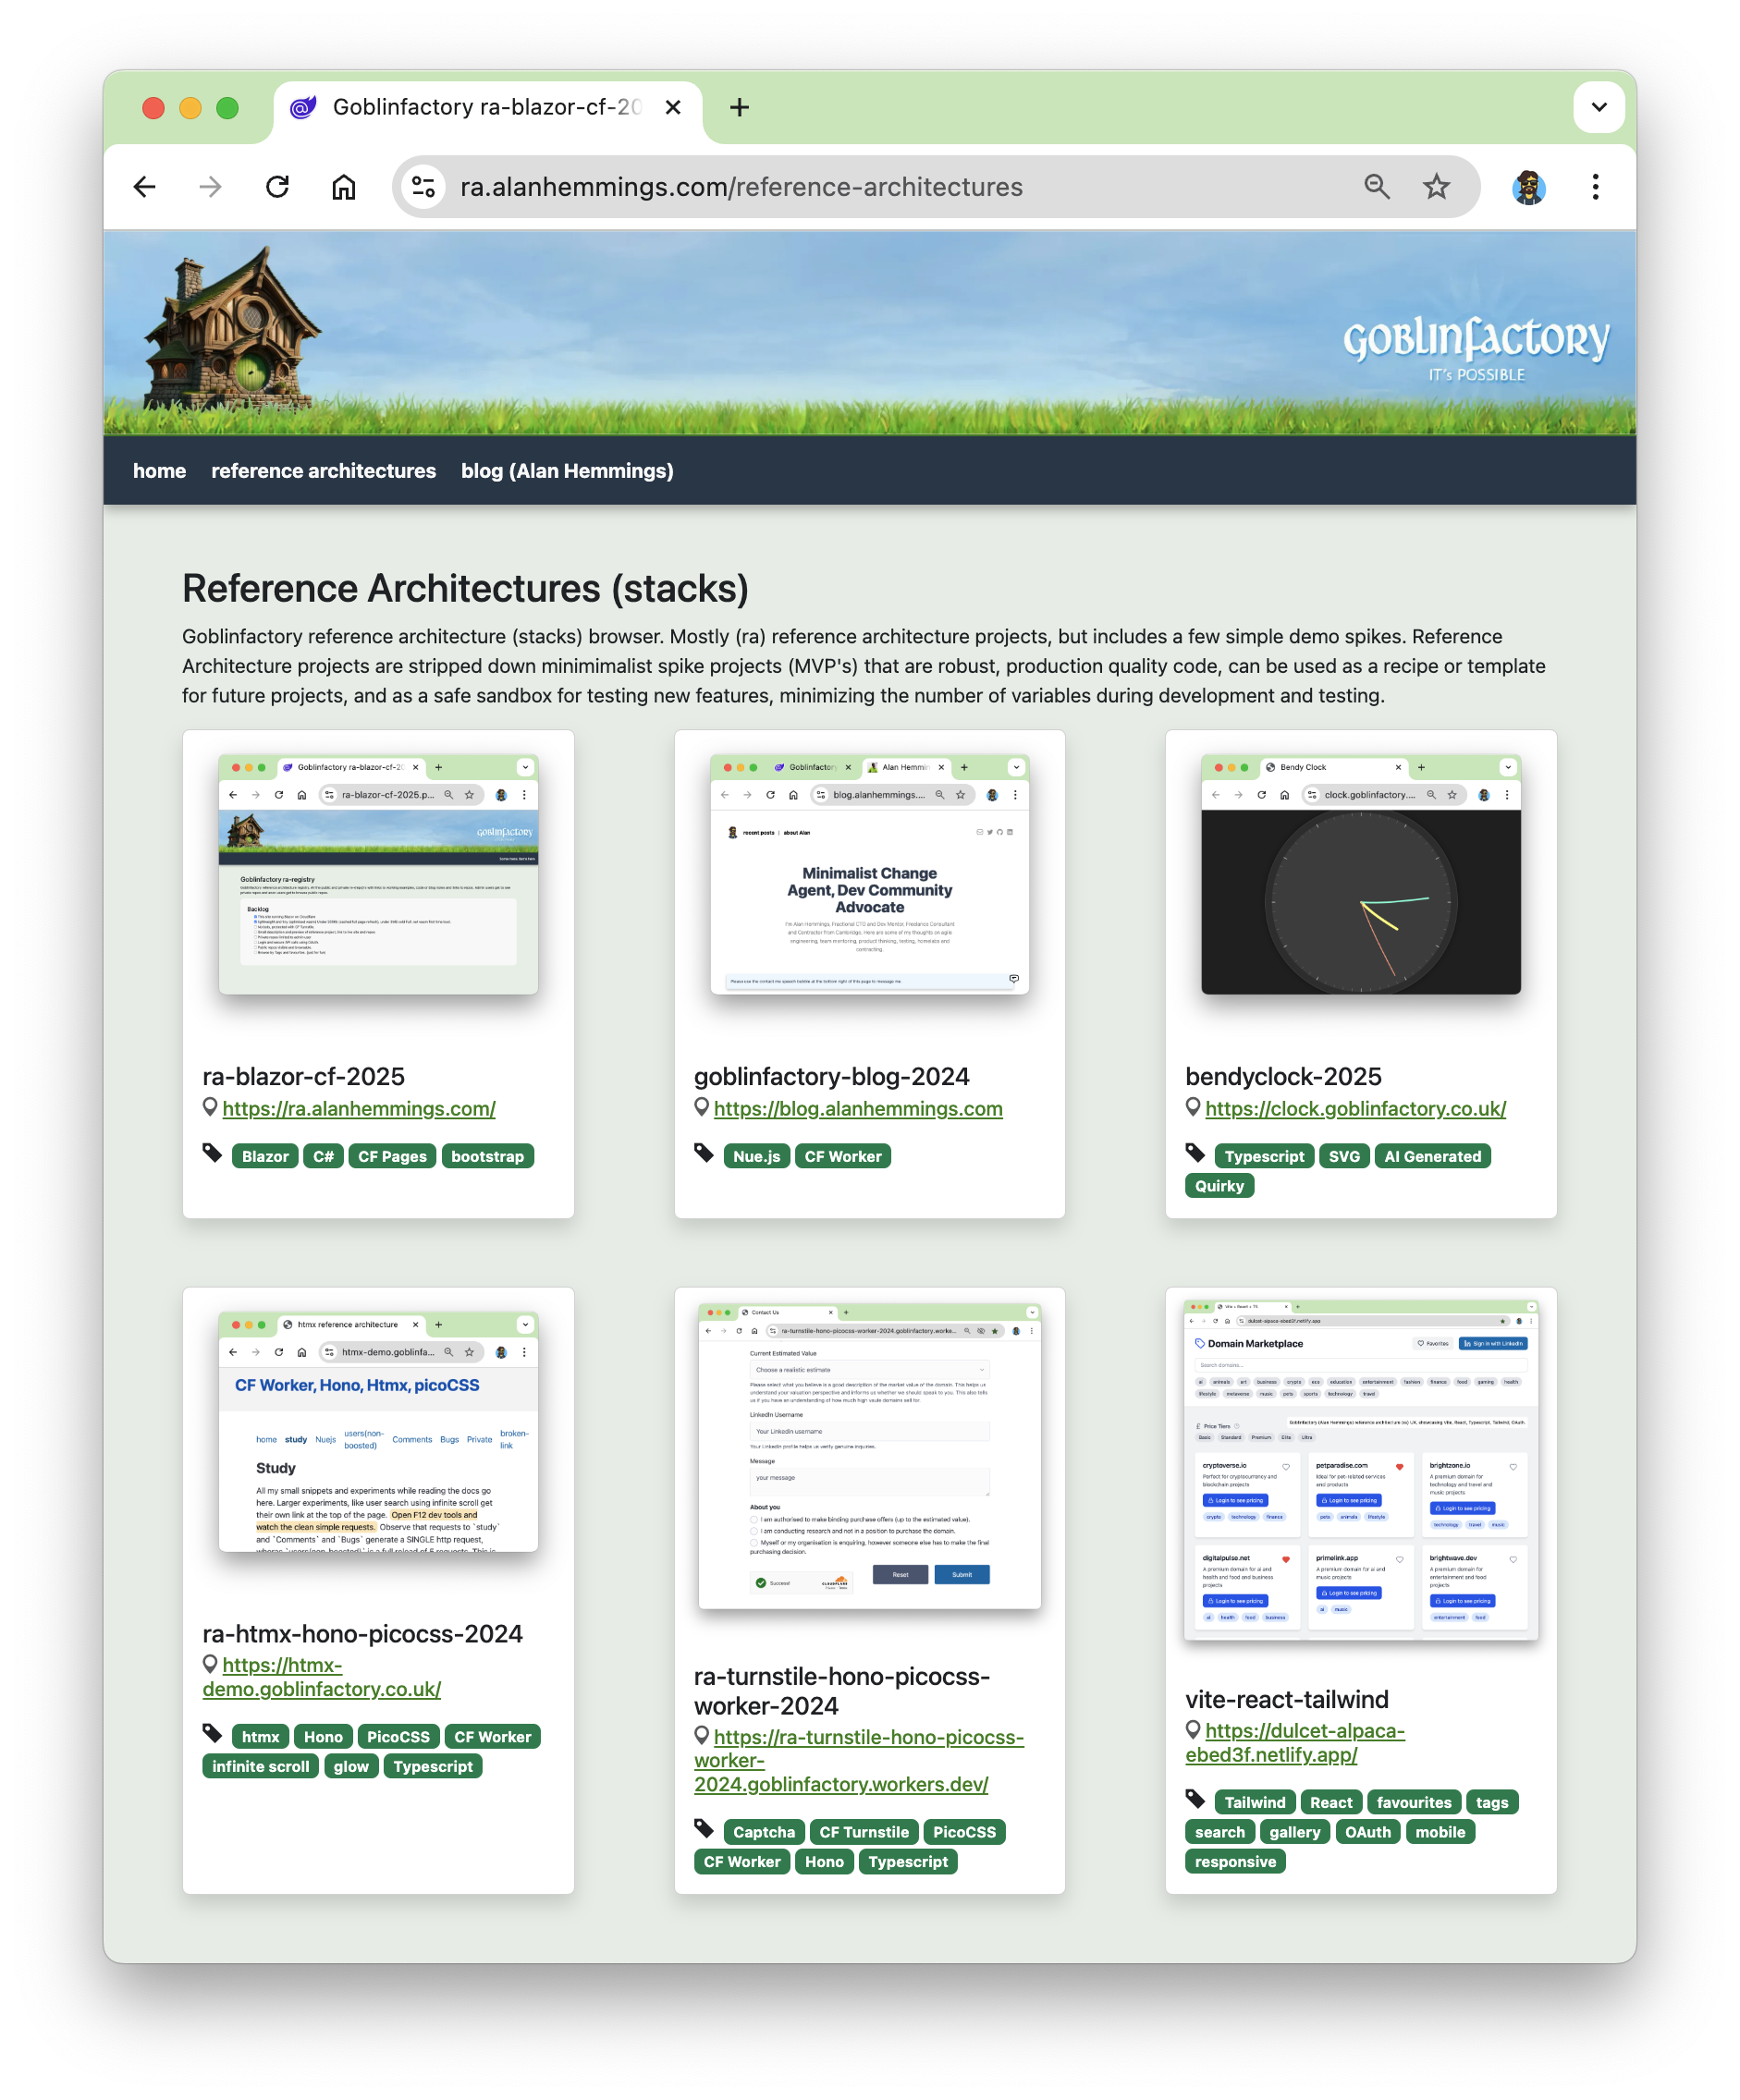
Task: Open site information via the tune icon
Action: [x=423, y=186]
